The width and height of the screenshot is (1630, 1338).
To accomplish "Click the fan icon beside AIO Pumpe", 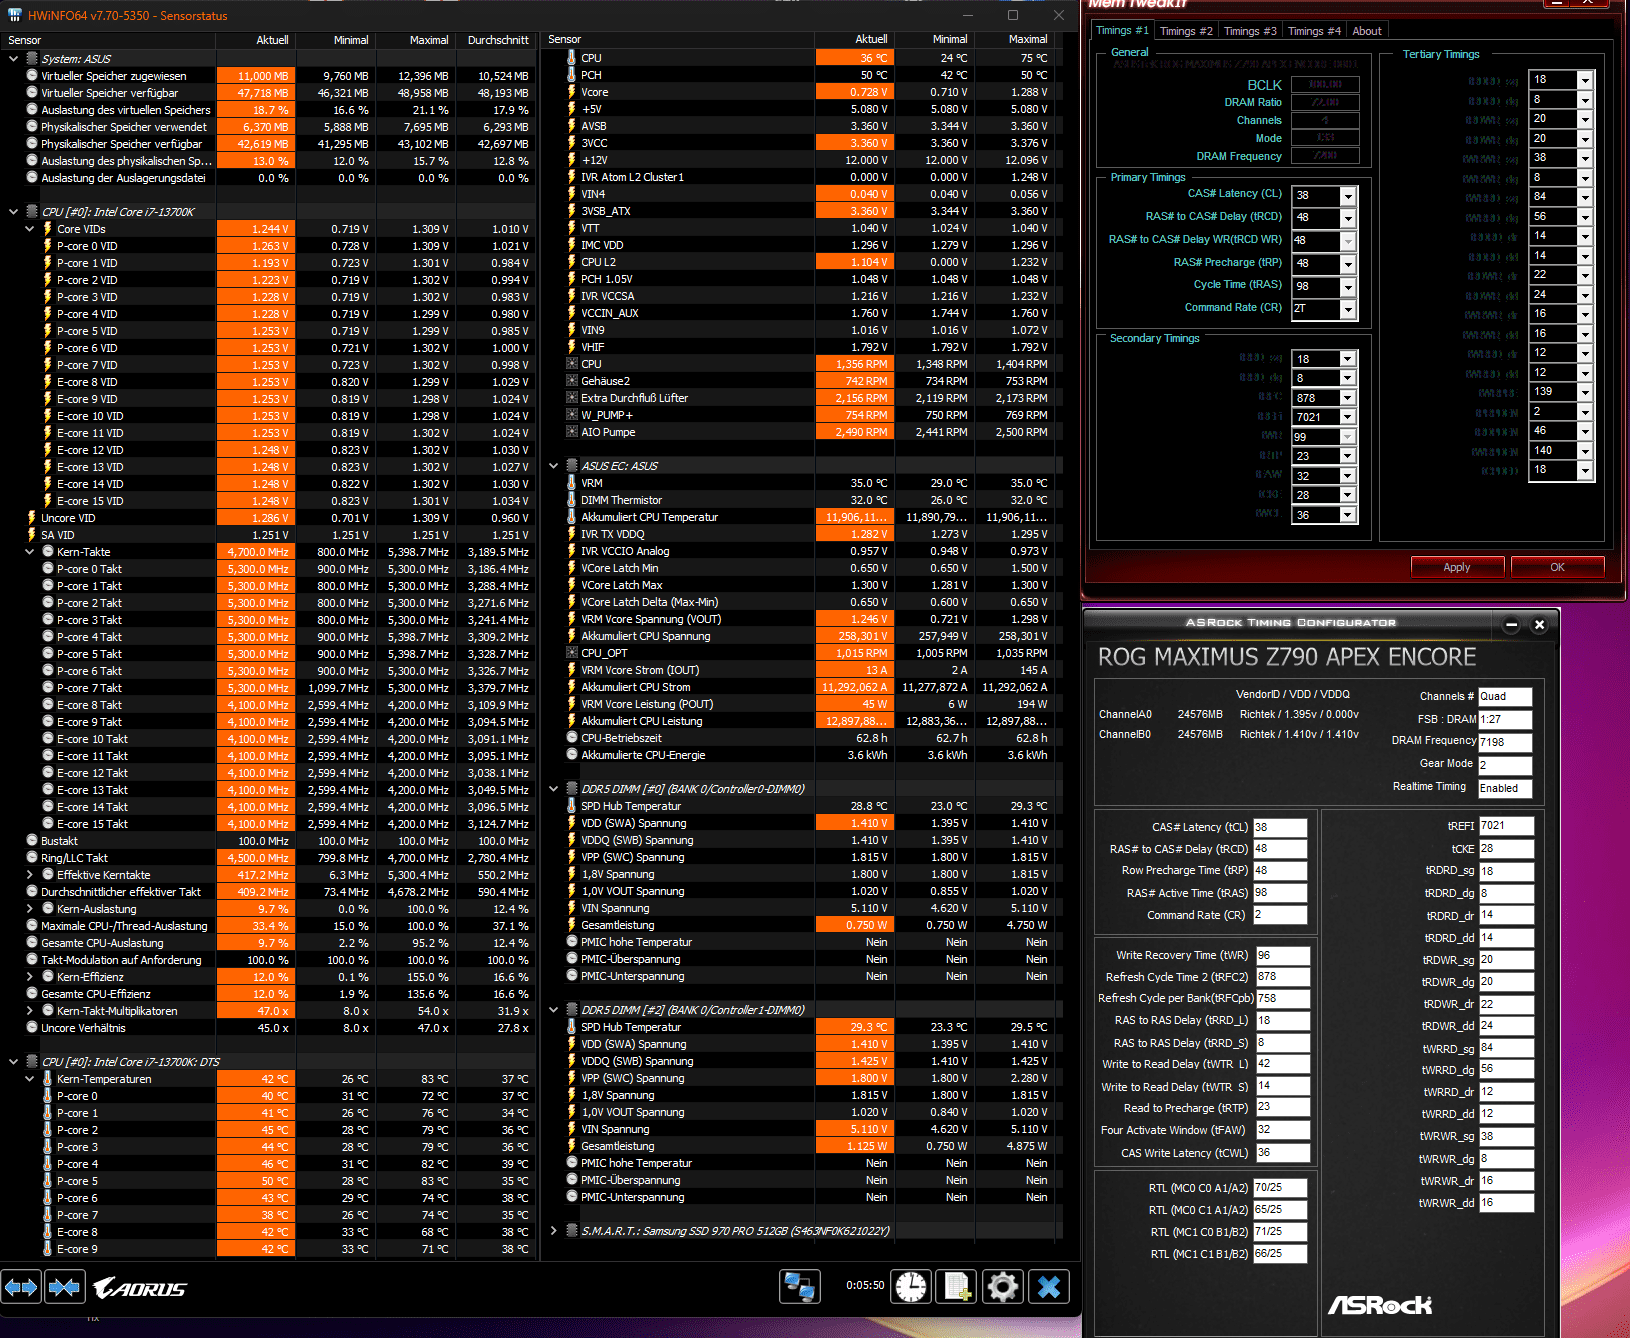I will coord(572,432).
